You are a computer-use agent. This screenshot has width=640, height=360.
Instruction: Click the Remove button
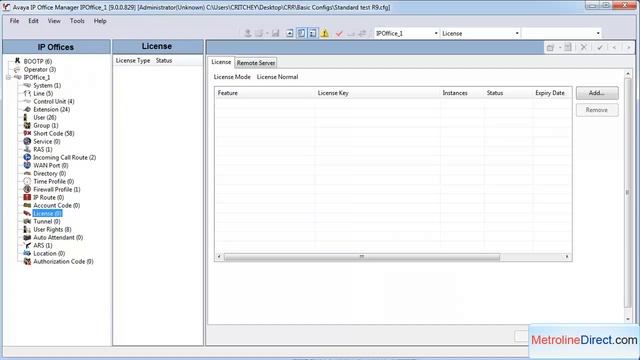tap(597, 110)
